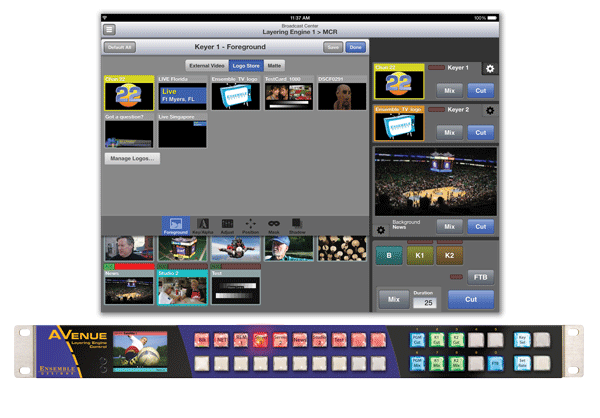The image size is (600, 418).
Task: Select the Live Singapore logo thumbnail
Action: 183,131
